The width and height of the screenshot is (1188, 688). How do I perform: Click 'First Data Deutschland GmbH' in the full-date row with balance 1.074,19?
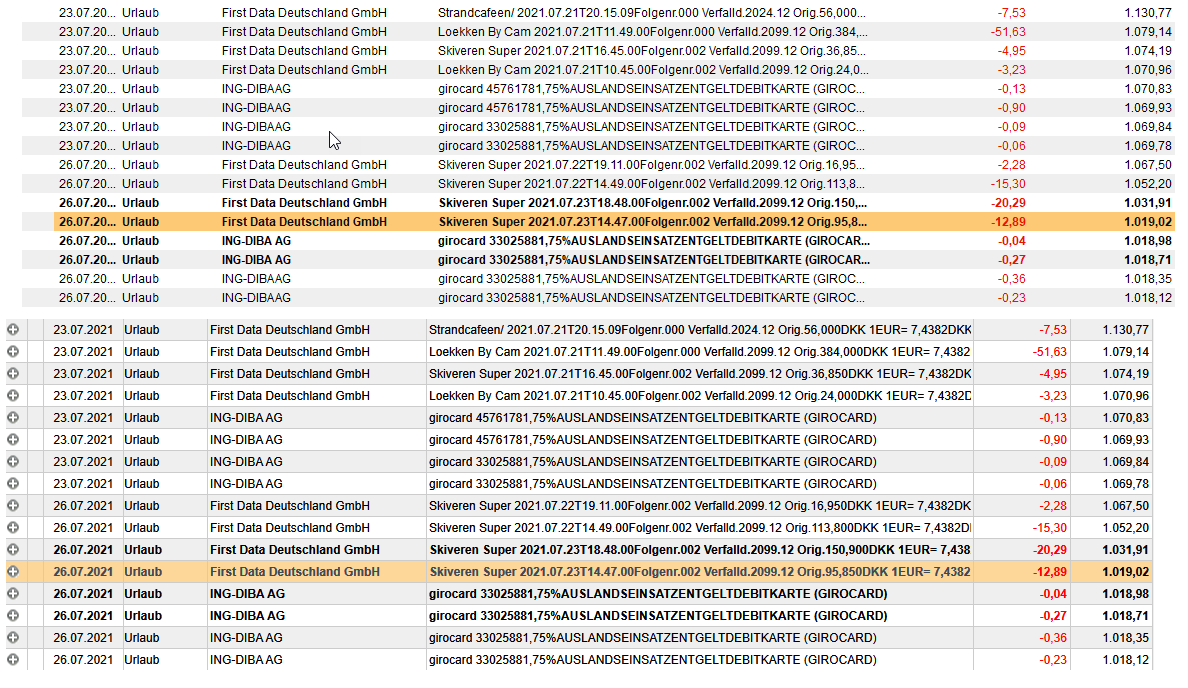point(289,374)
